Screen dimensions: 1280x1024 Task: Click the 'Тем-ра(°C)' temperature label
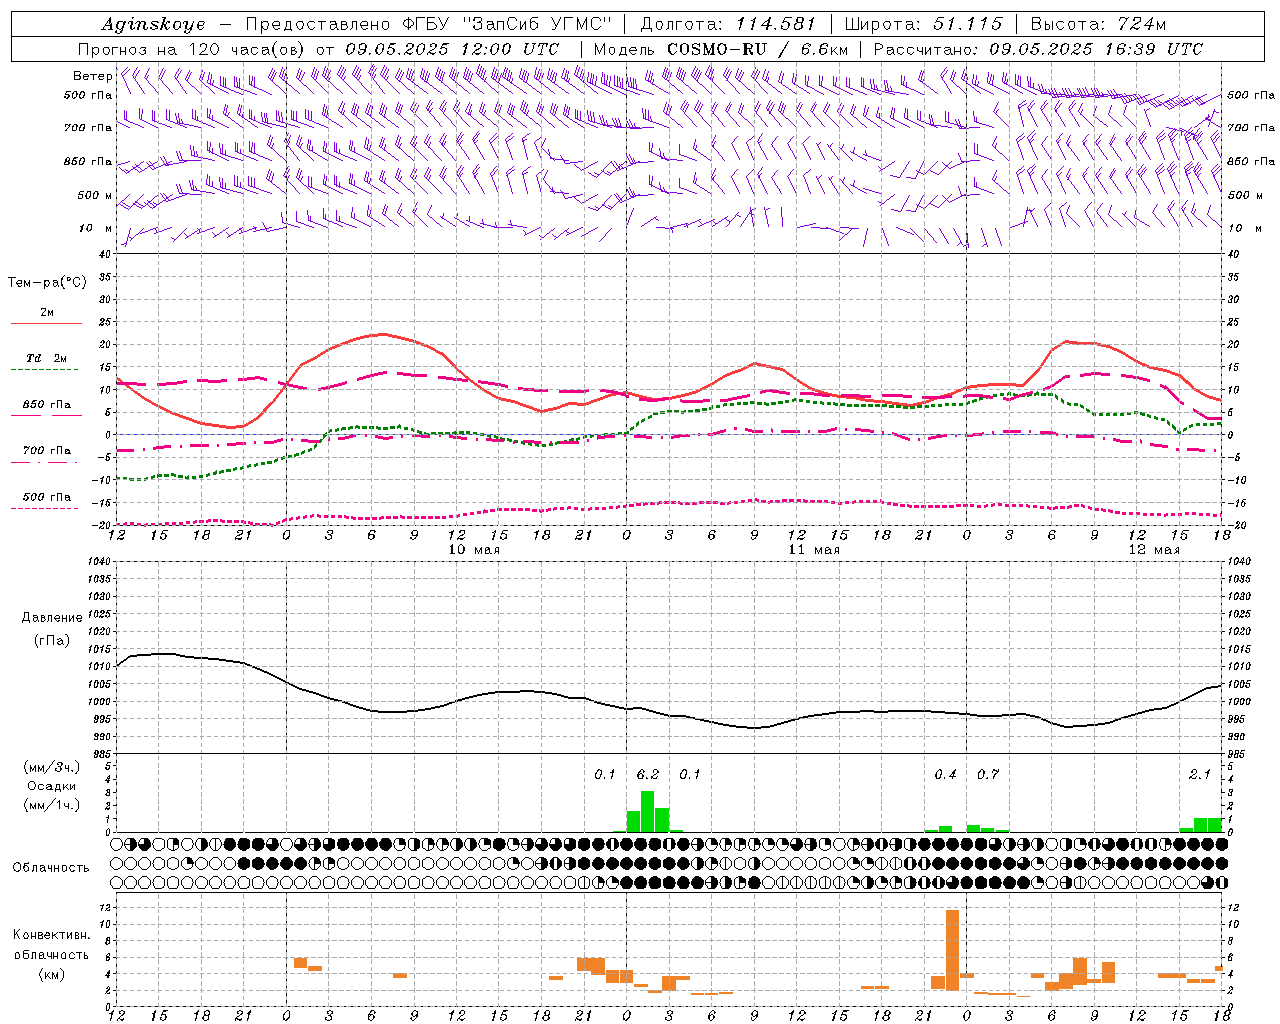coord(47,283)
